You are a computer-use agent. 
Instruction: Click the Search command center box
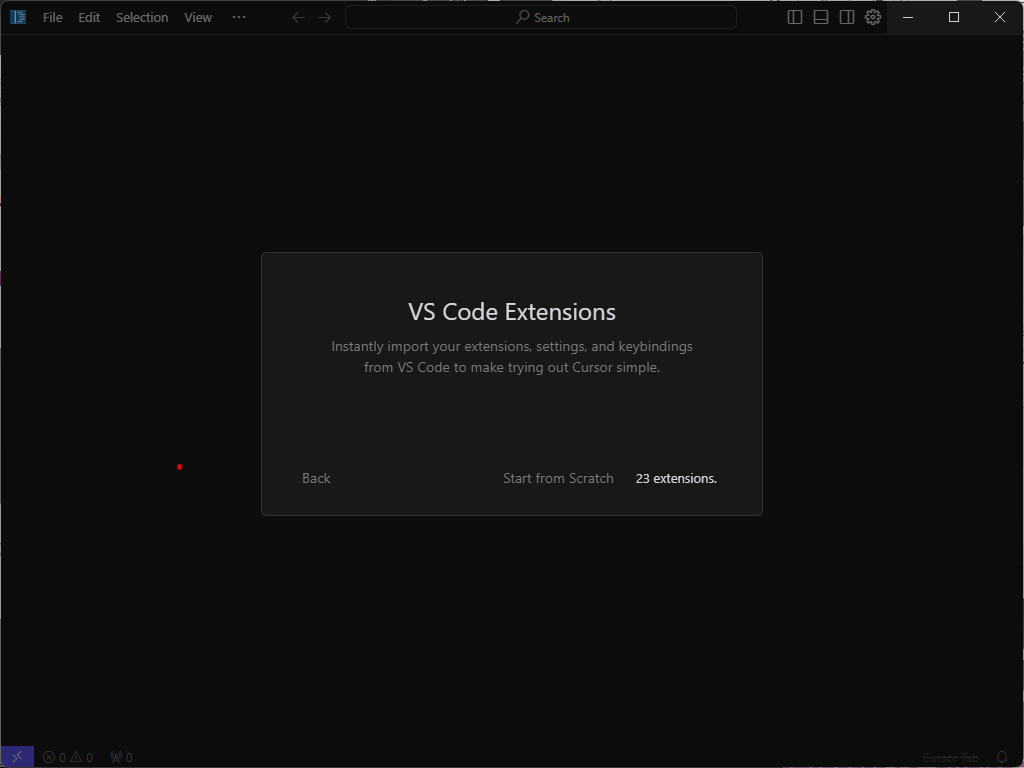pyautogui.click(x=541, y=18)
